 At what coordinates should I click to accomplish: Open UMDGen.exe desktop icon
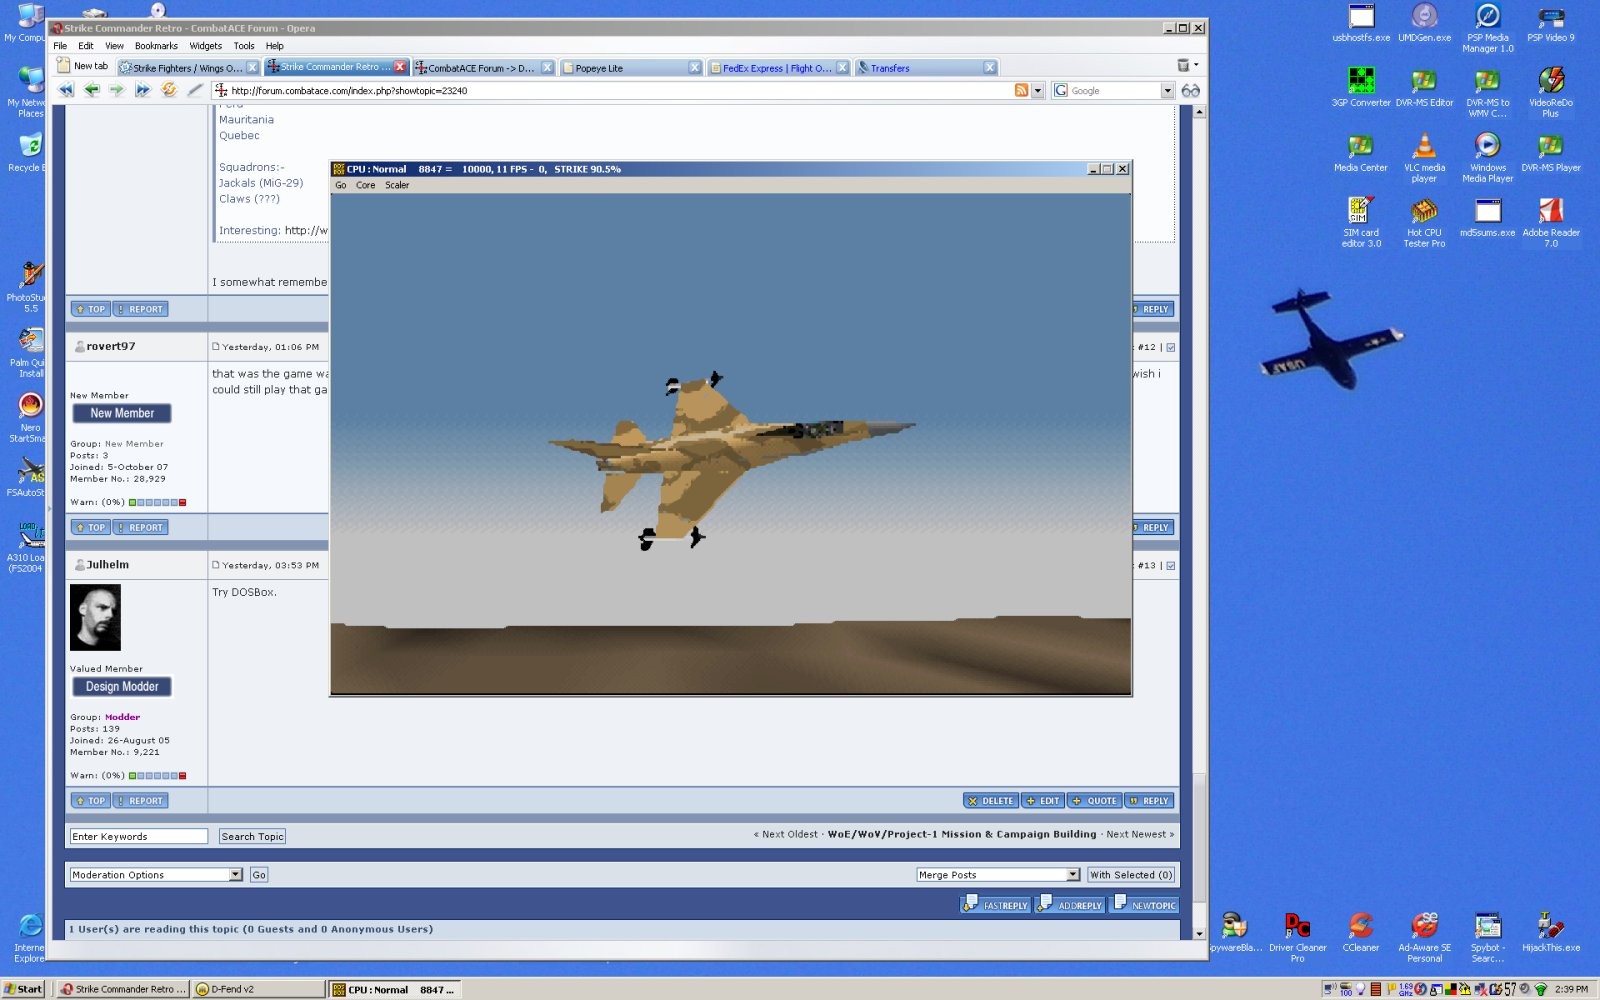[1424, 23]
